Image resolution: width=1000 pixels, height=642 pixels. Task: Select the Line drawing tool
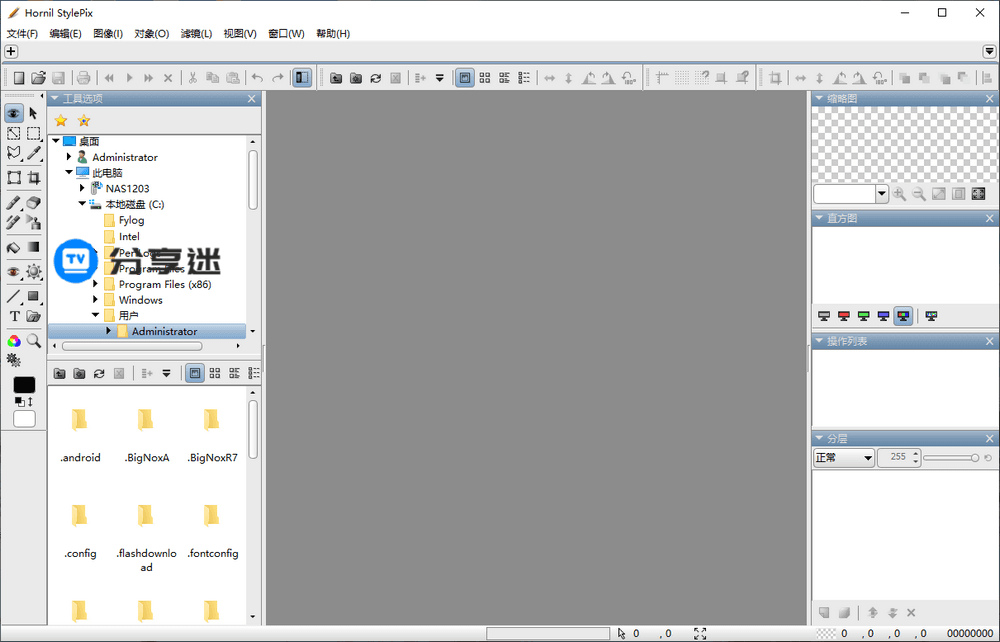(x=14, y=297)
